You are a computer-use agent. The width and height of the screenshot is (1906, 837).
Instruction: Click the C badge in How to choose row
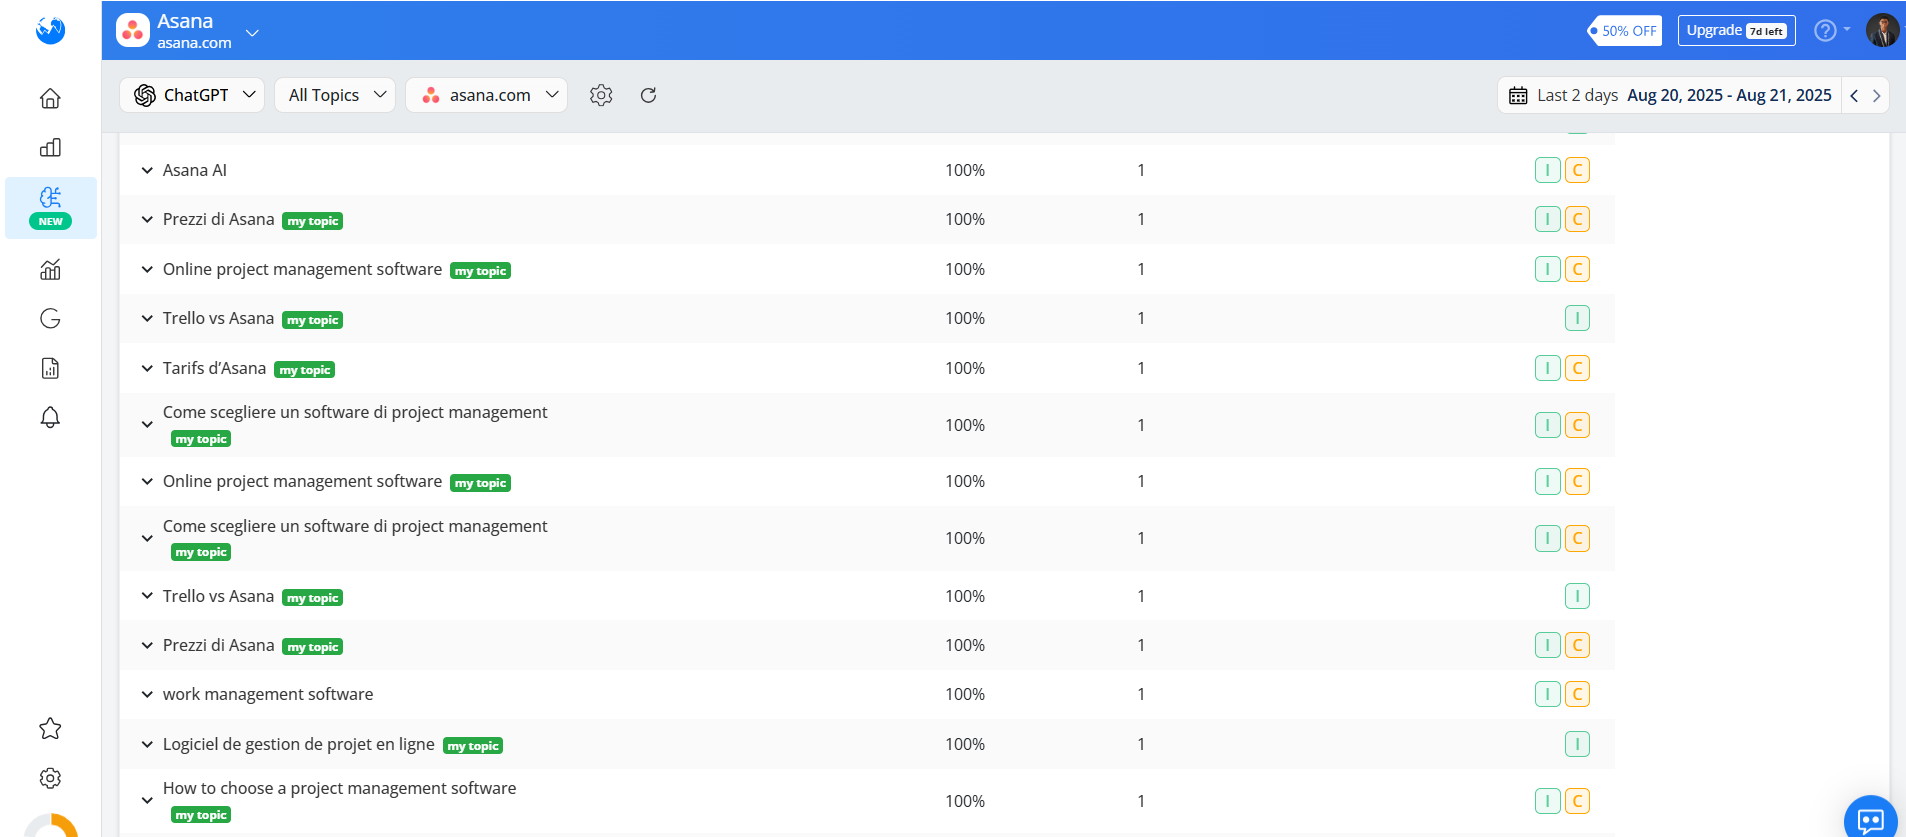1577,801
